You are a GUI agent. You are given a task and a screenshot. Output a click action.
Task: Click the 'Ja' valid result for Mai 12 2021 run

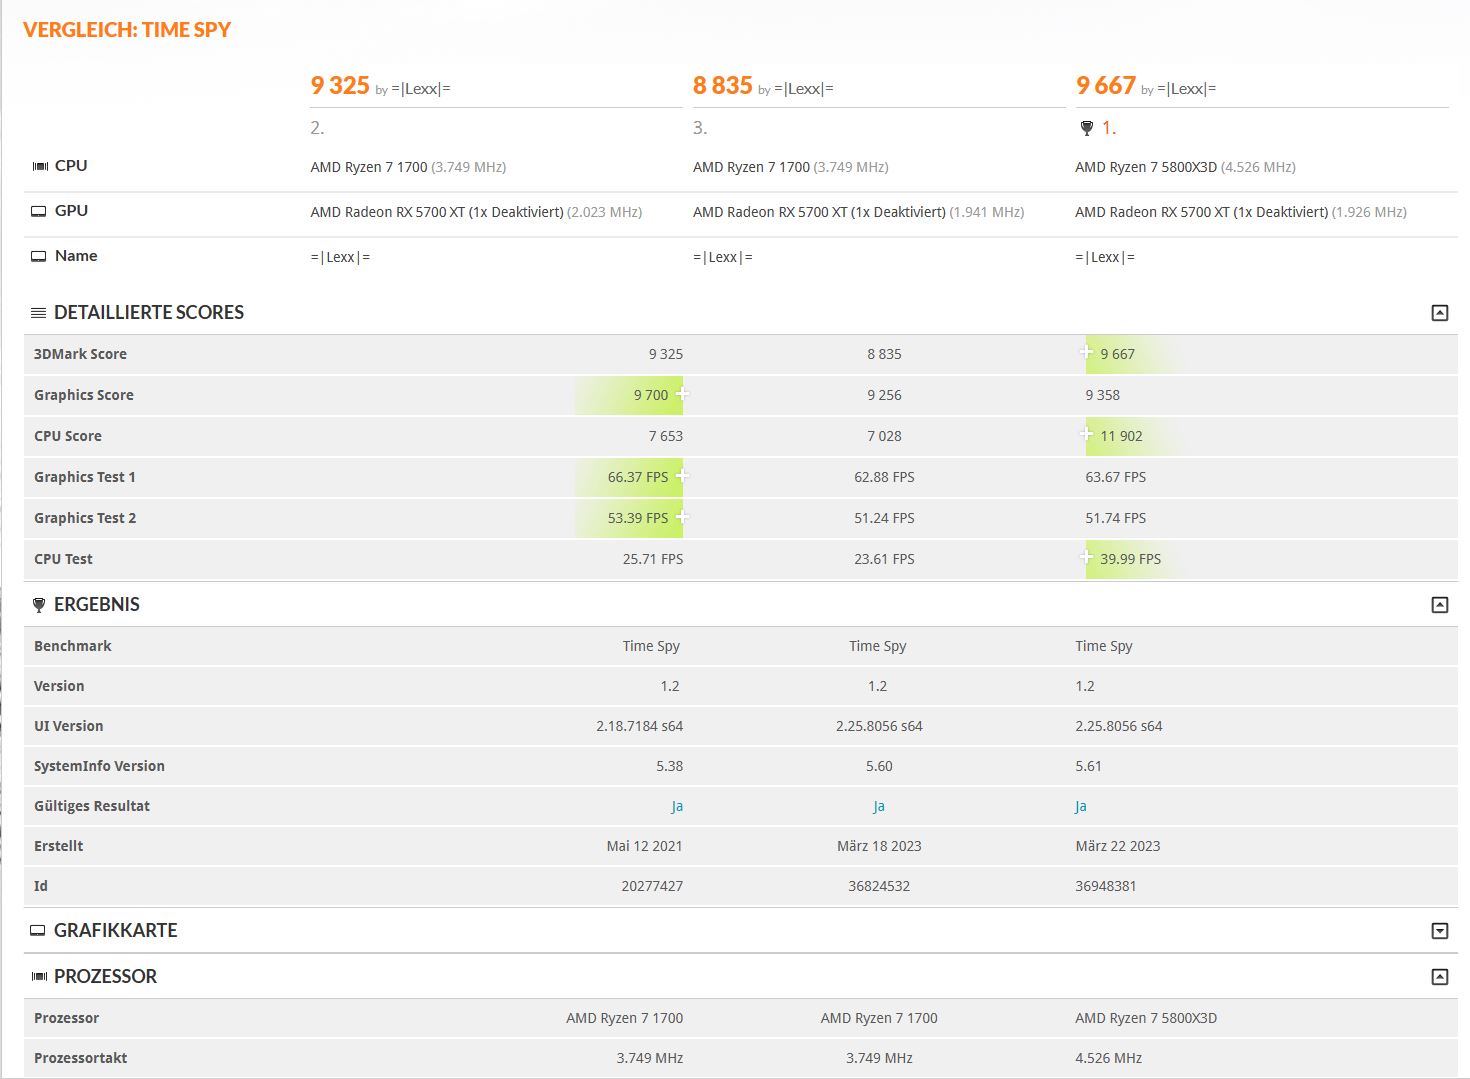(677, 806)
